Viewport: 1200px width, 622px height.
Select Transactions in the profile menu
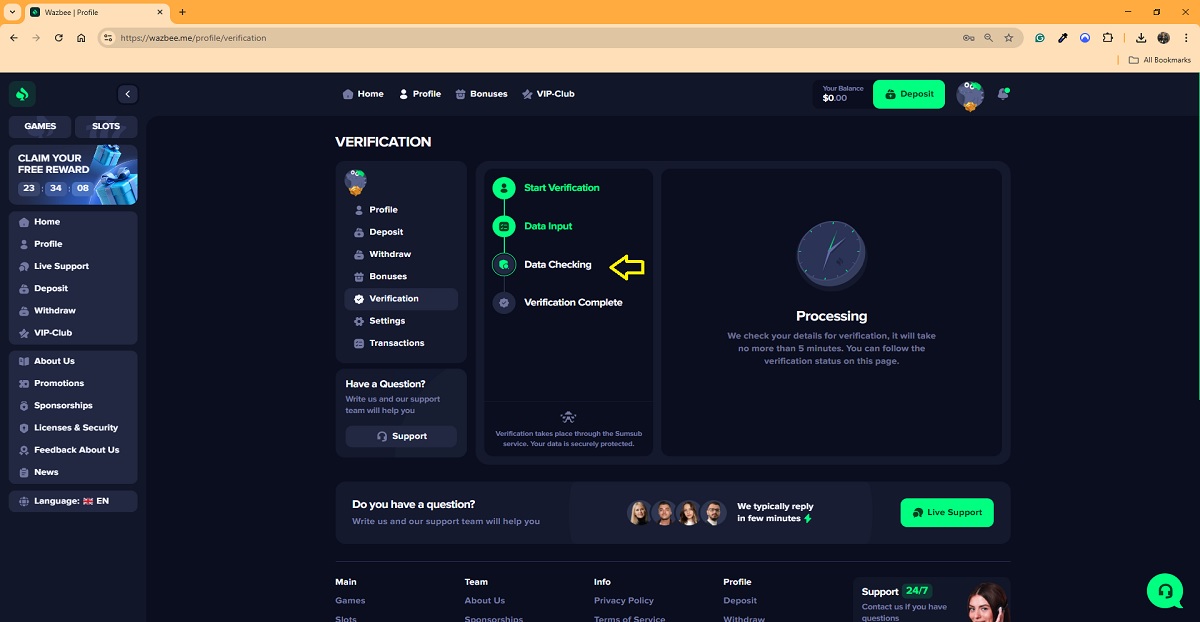click(396, 343)
